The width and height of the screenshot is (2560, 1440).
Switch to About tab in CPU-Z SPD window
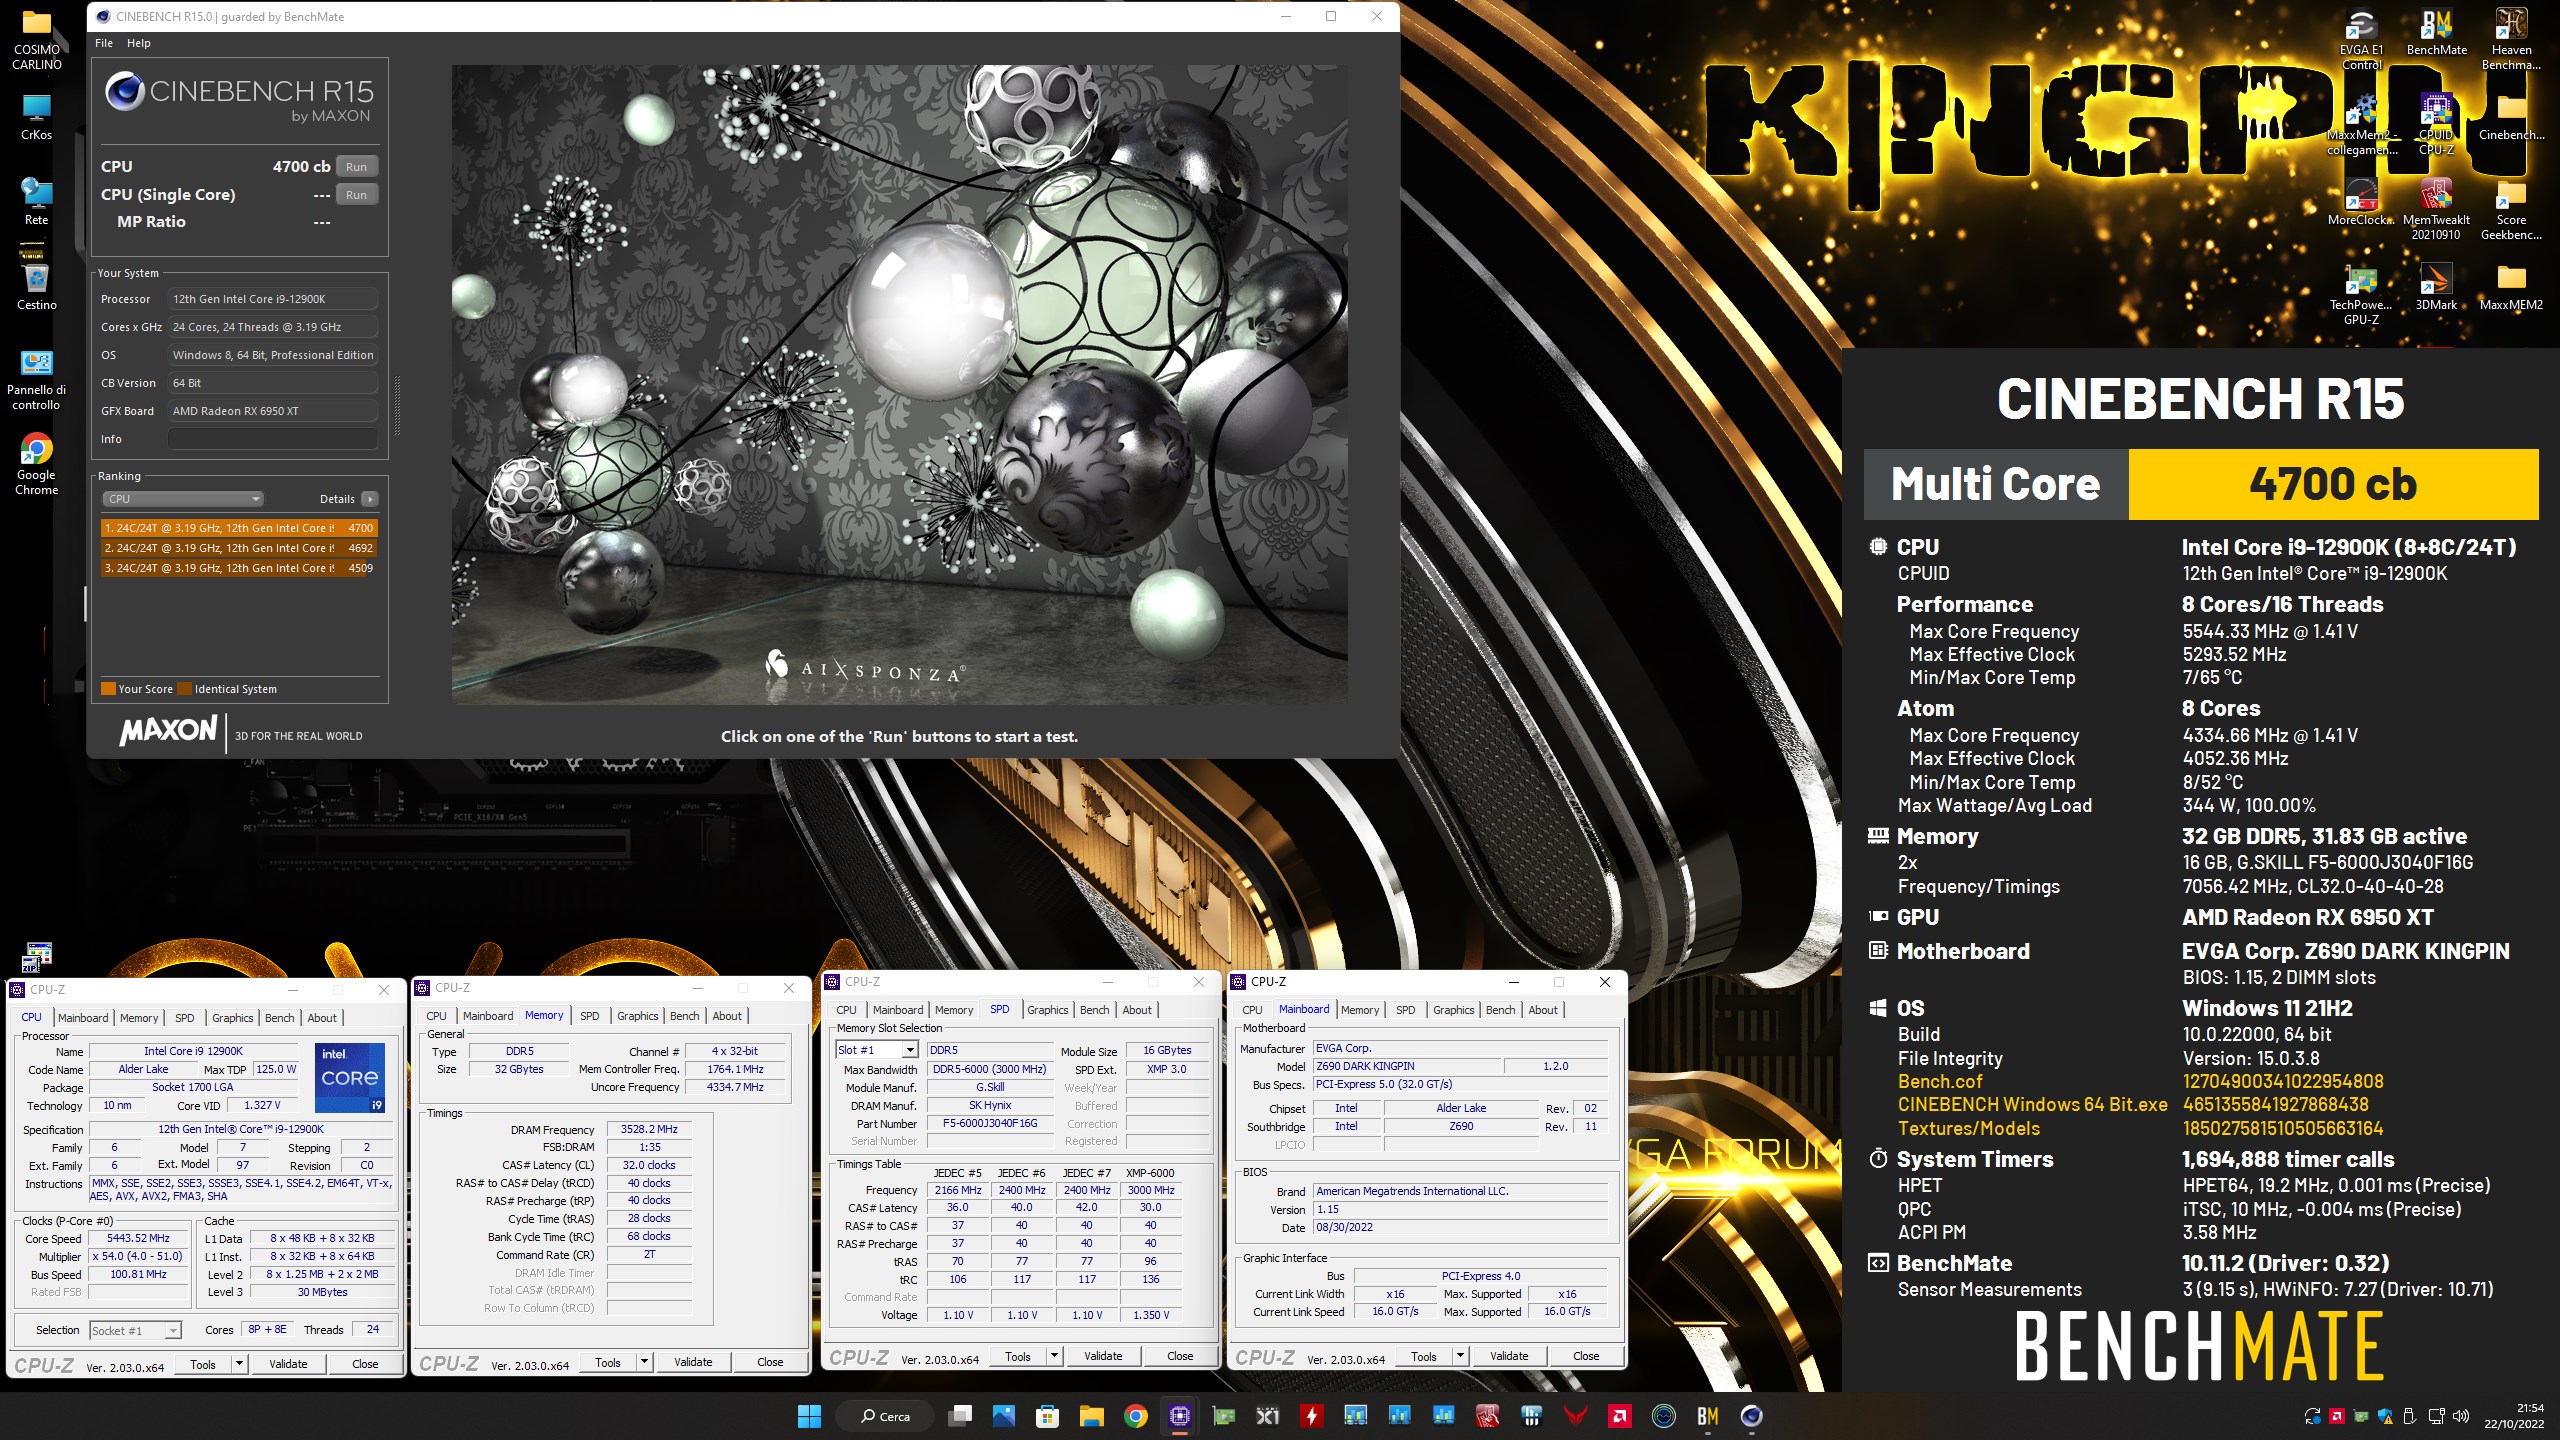click(x=1137, y=1010)
